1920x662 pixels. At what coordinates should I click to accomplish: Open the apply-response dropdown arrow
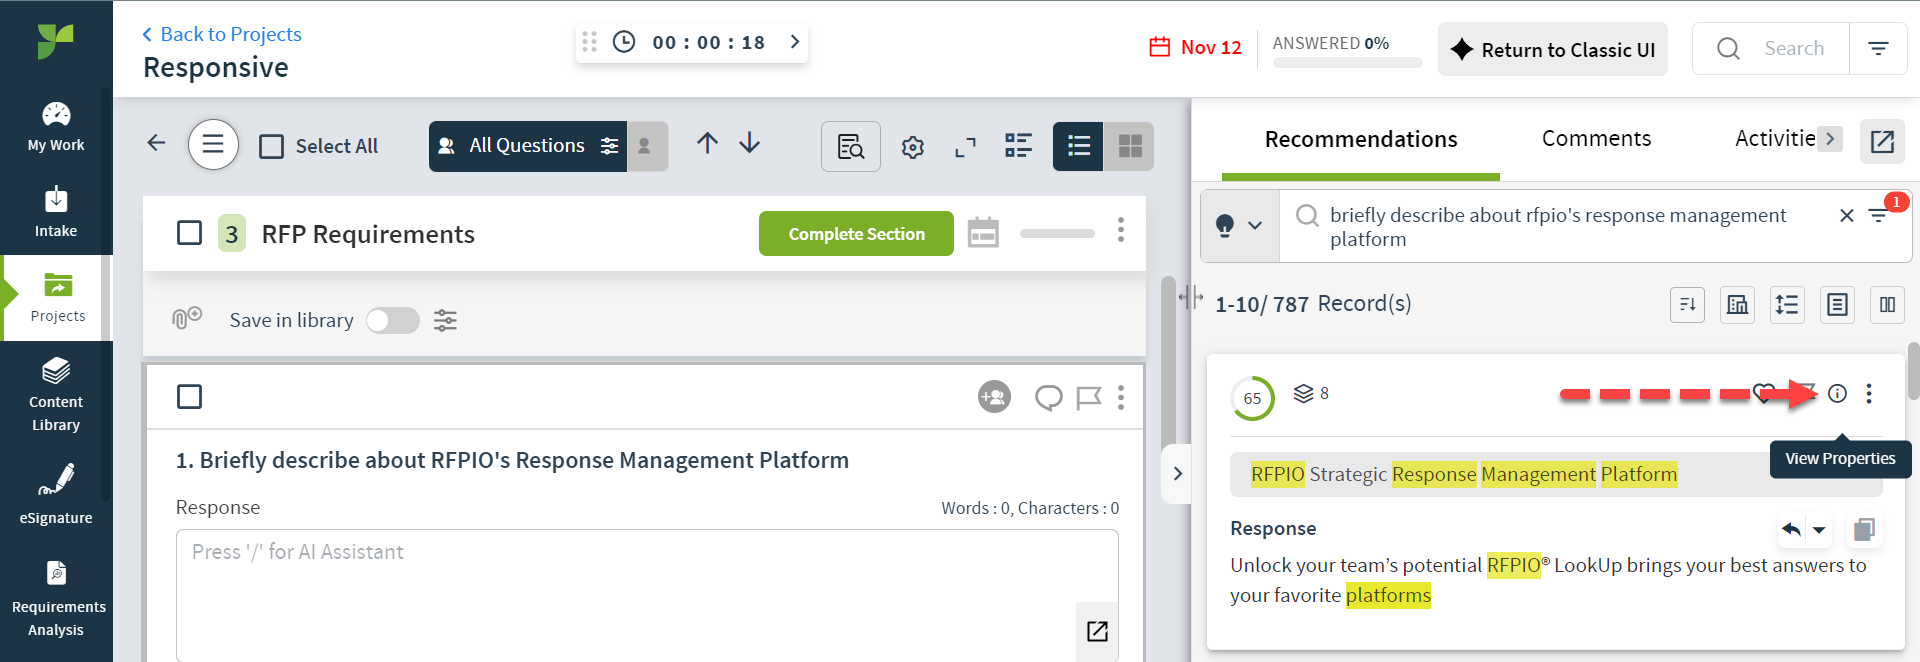pyautogui.click(x=1819, y=530)
